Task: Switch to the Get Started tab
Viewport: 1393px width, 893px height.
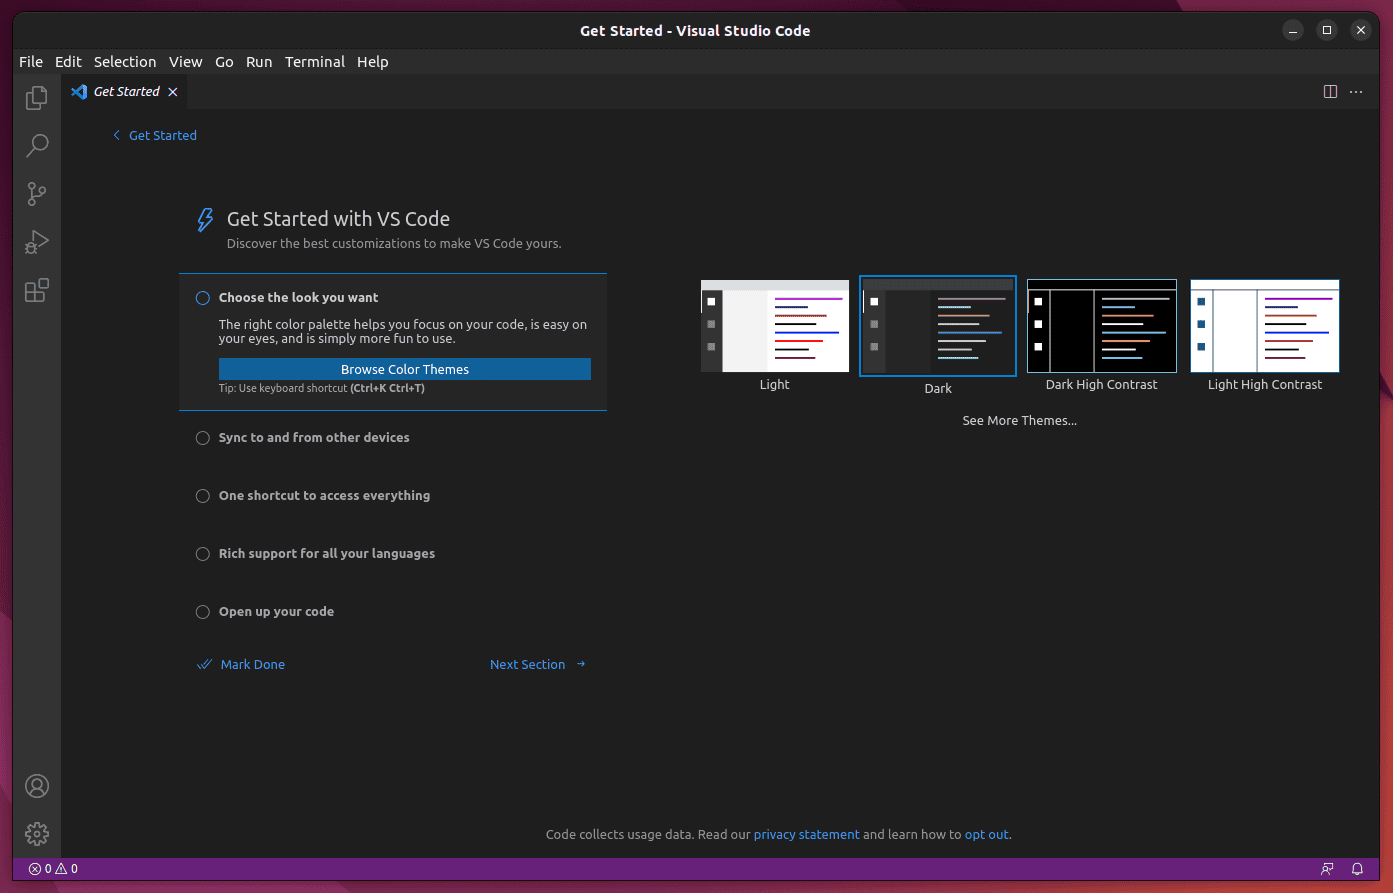Action: 125,91
